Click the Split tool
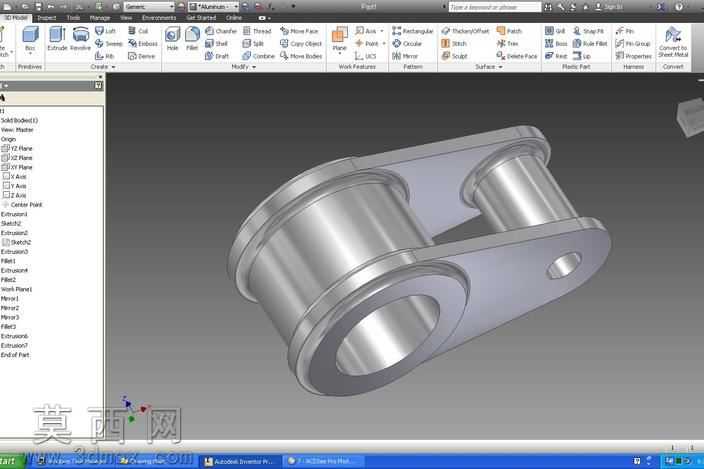Viewport: 704px width, 469px height. pos(253,44)
